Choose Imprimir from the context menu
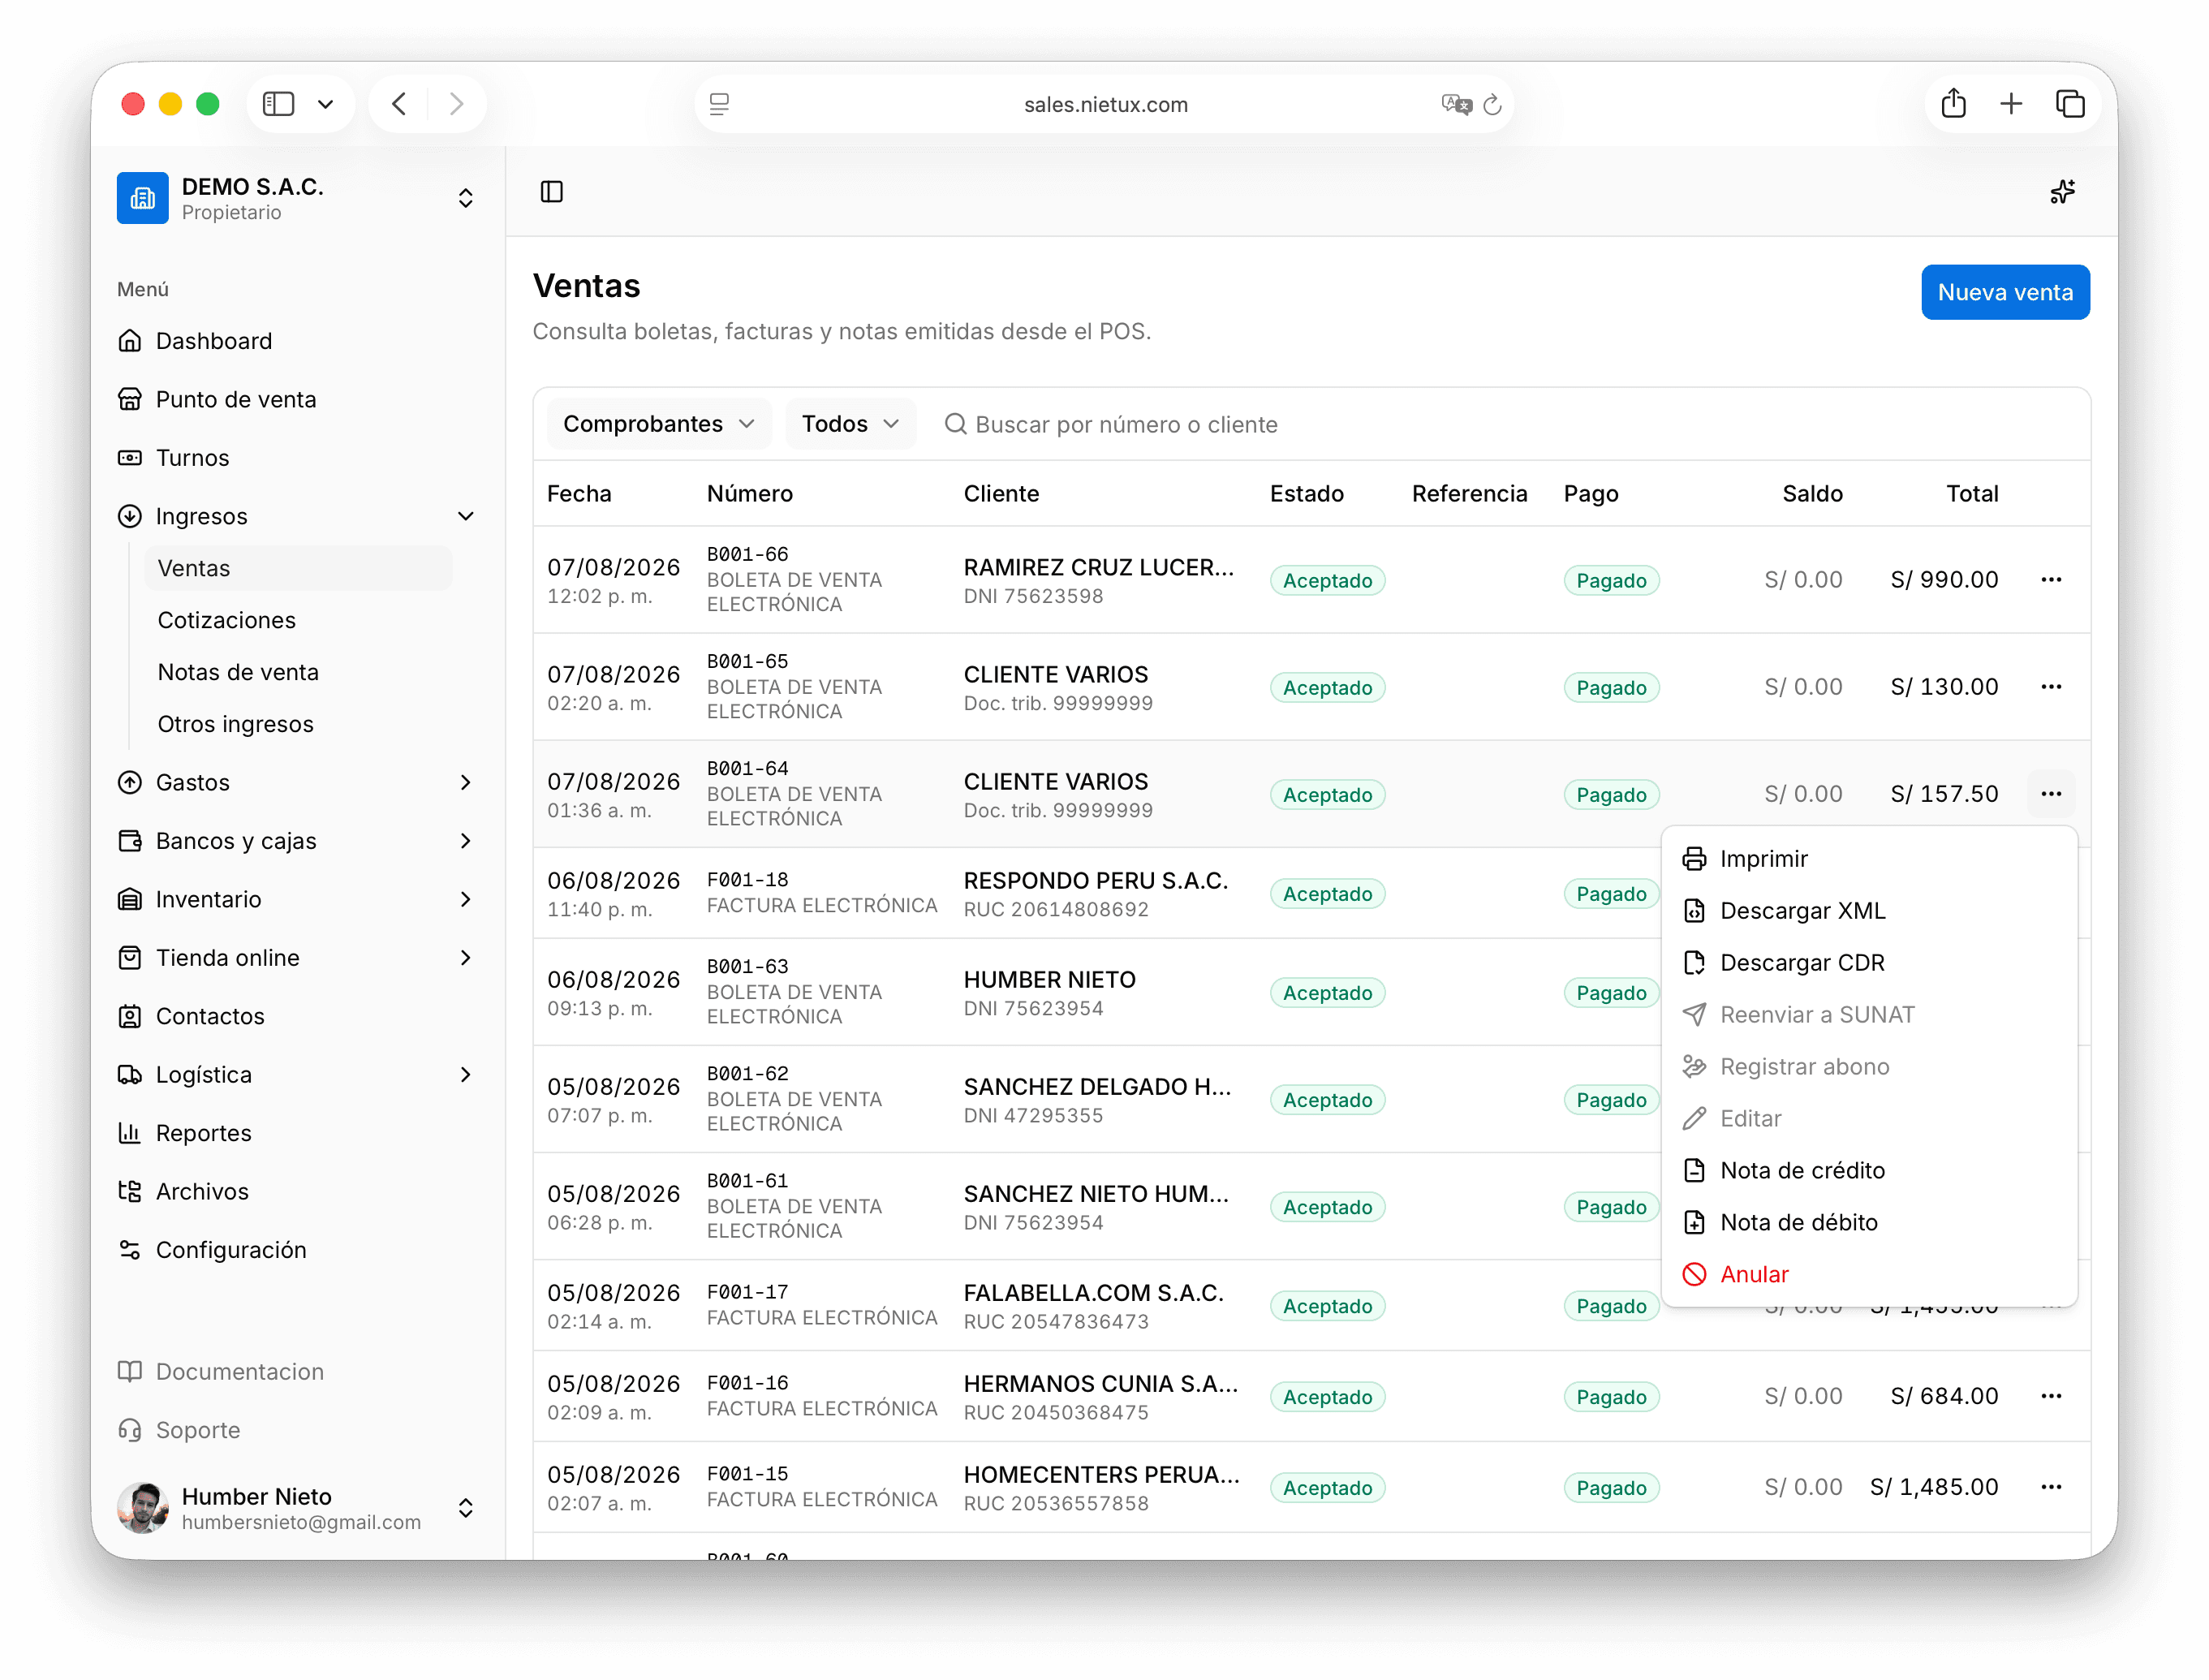Viewport: 2209px width, 1680px height. [1869, 859]
